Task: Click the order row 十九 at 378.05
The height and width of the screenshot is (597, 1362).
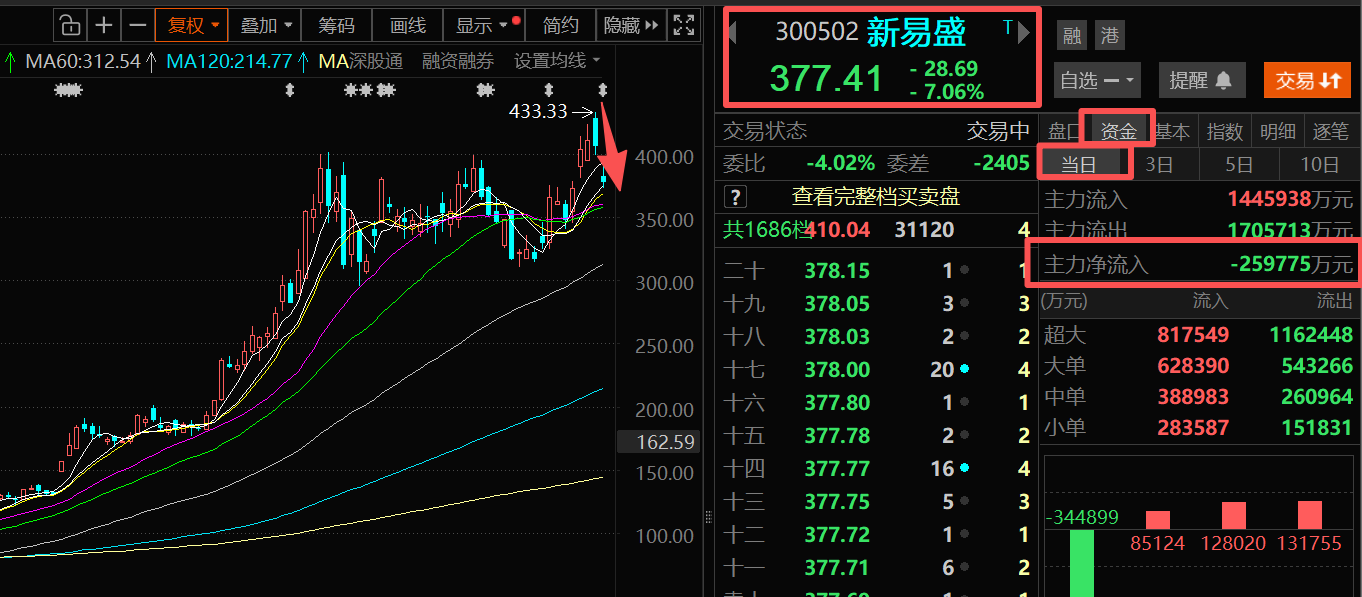Action: click(876, 303)
